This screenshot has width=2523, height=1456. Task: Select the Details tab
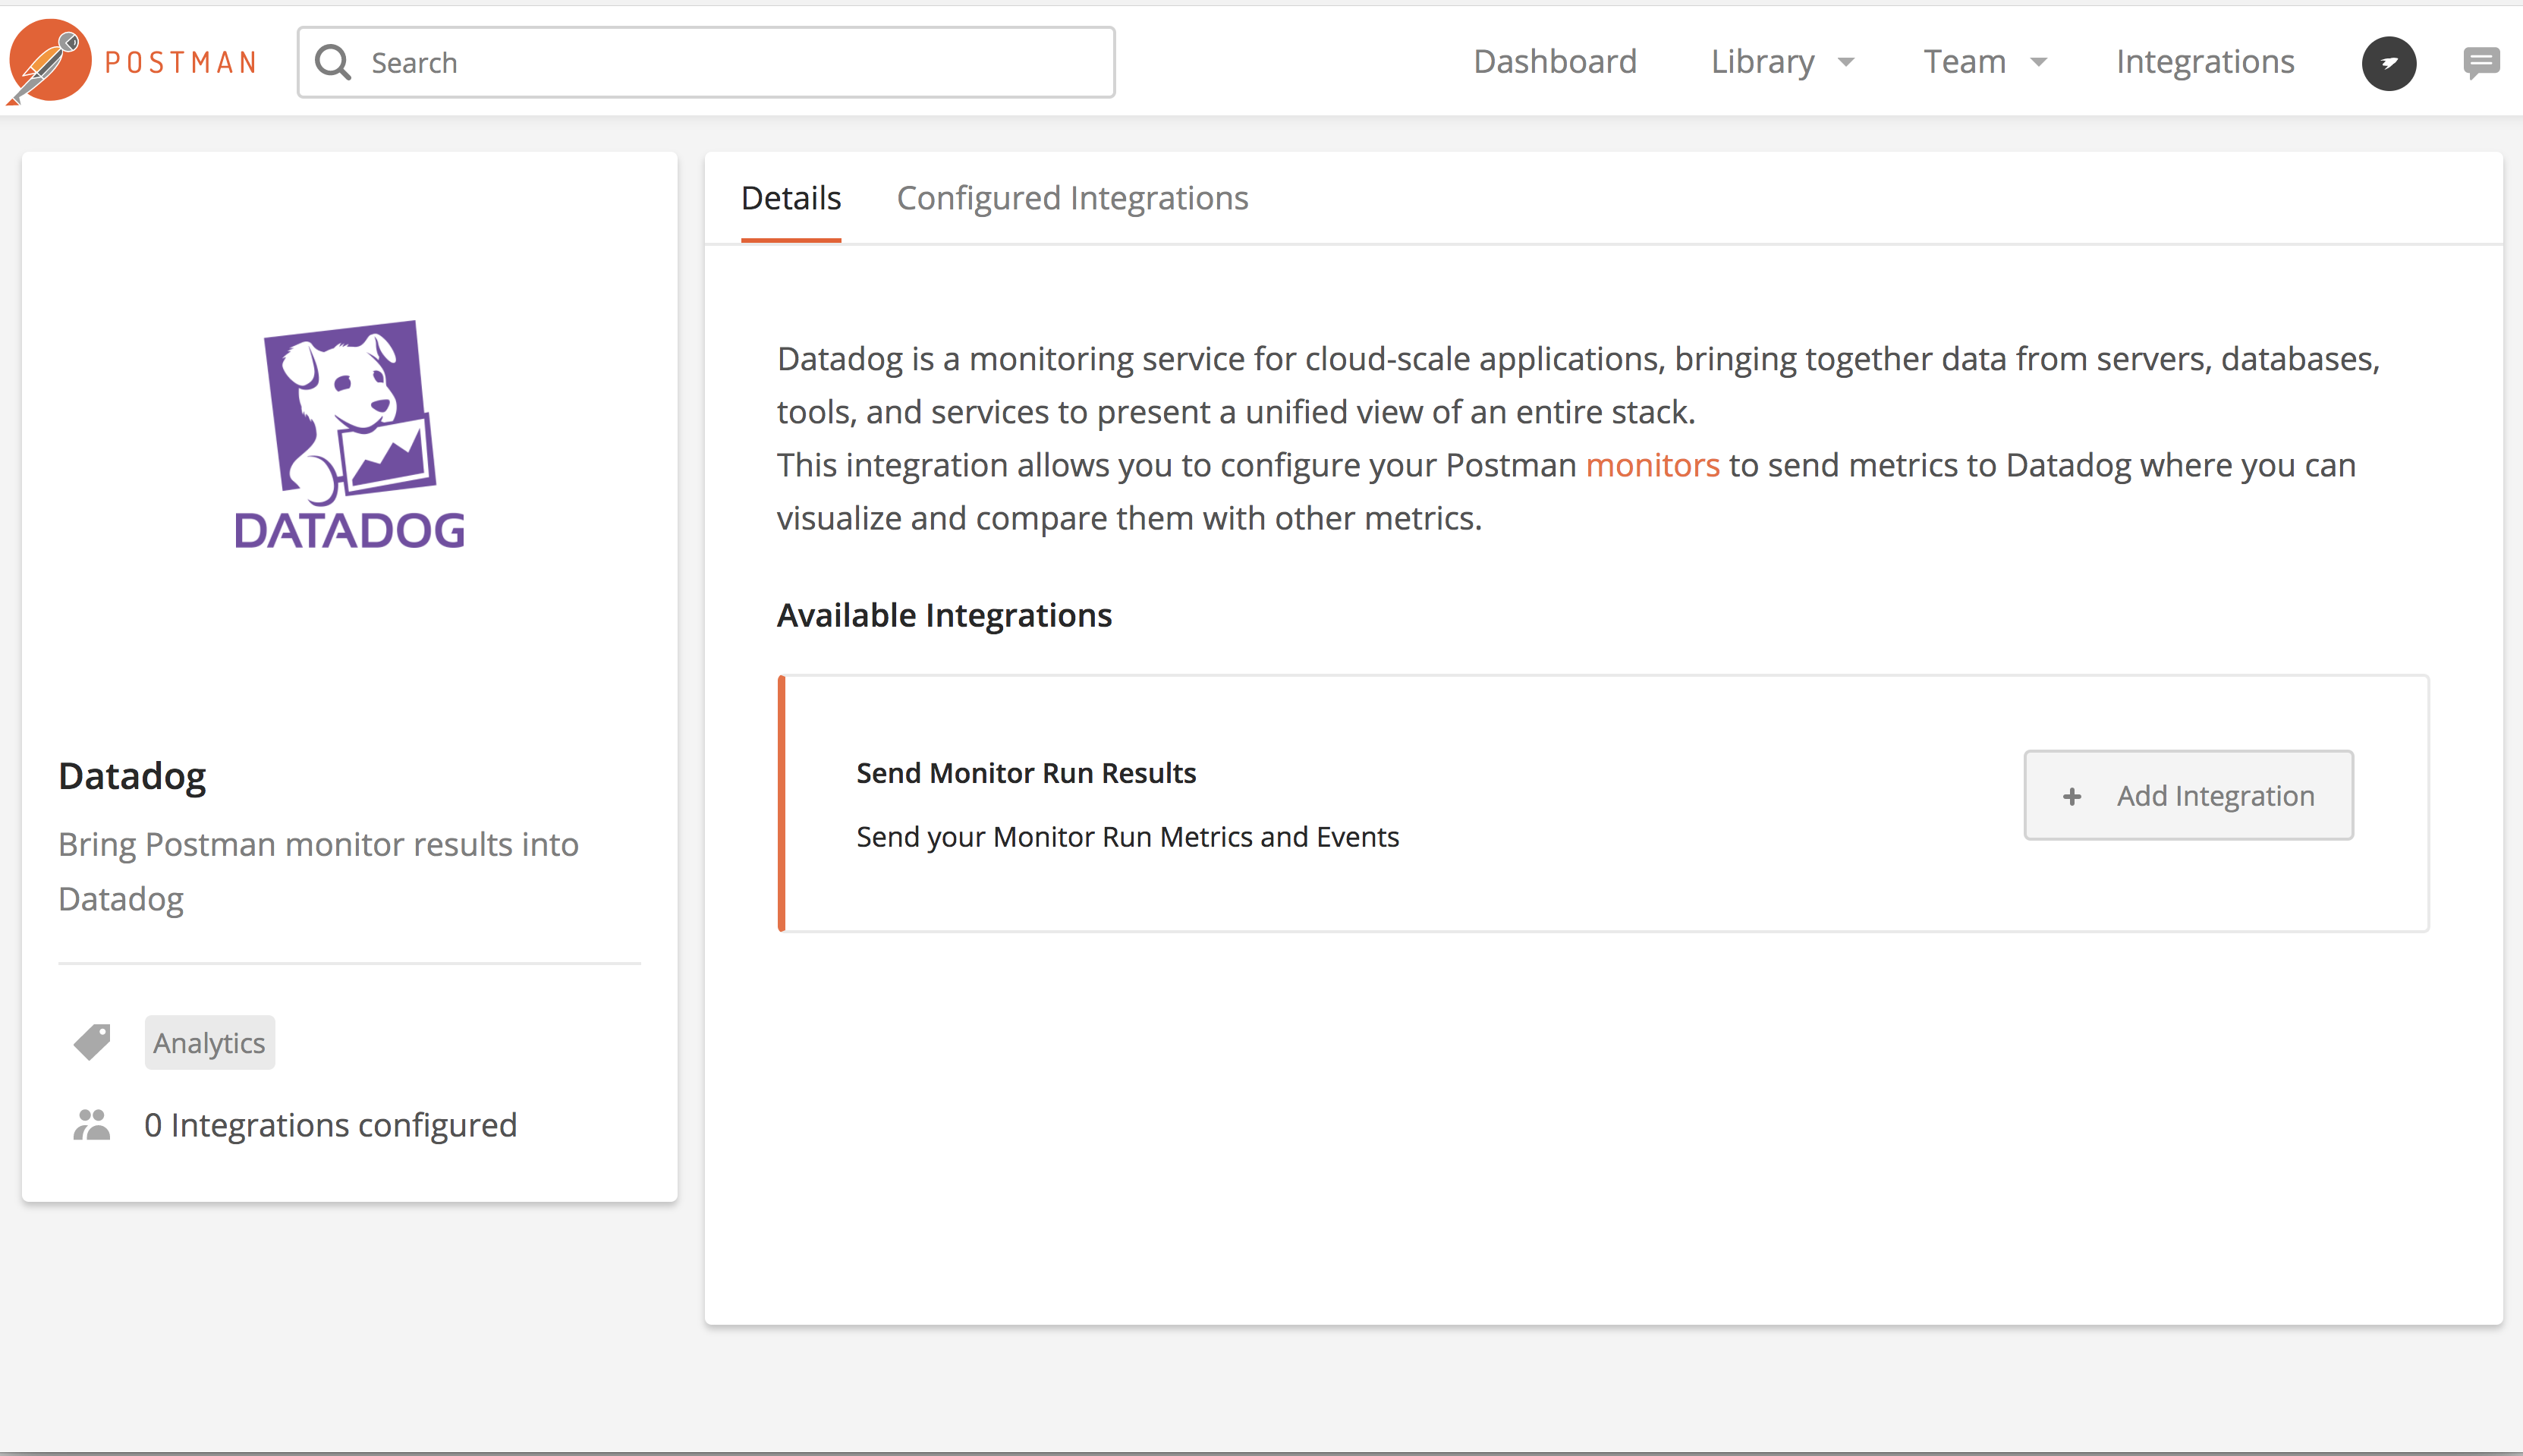[790, 198]
